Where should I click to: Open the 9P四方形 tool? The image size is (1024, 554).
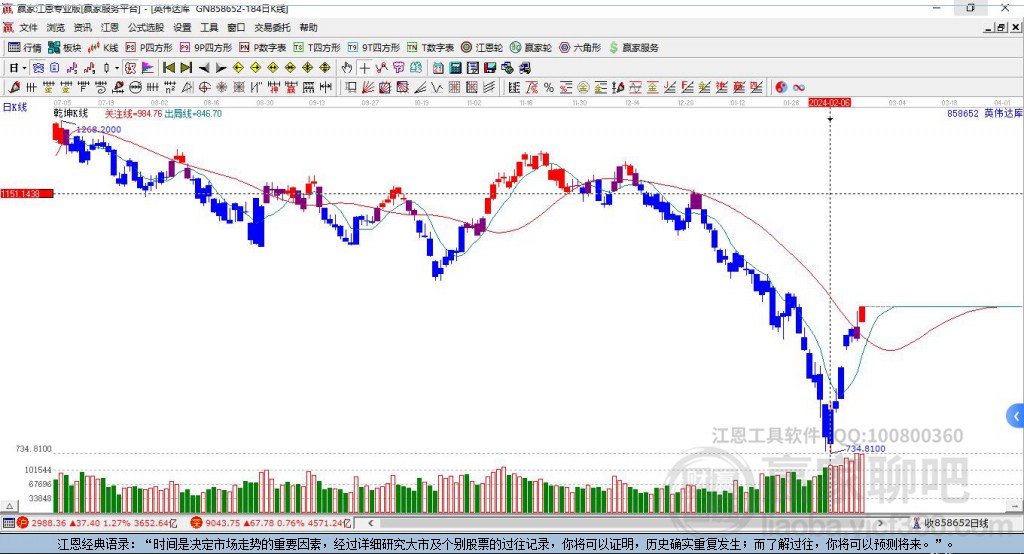click(206, 48)
